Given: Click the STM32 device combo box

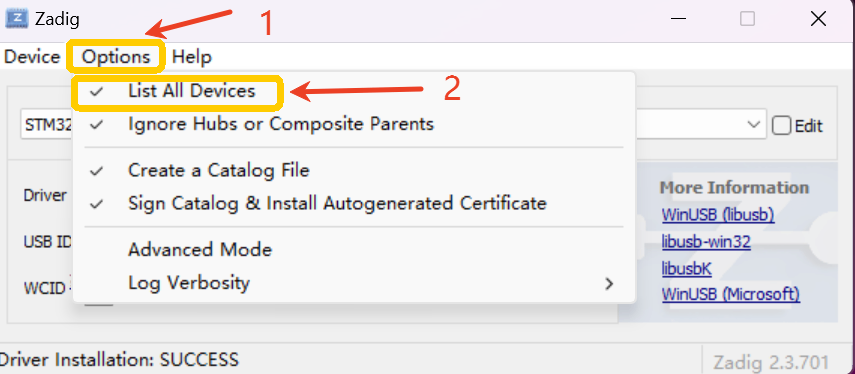Looking at the screenshot, I should coord(393,125).
